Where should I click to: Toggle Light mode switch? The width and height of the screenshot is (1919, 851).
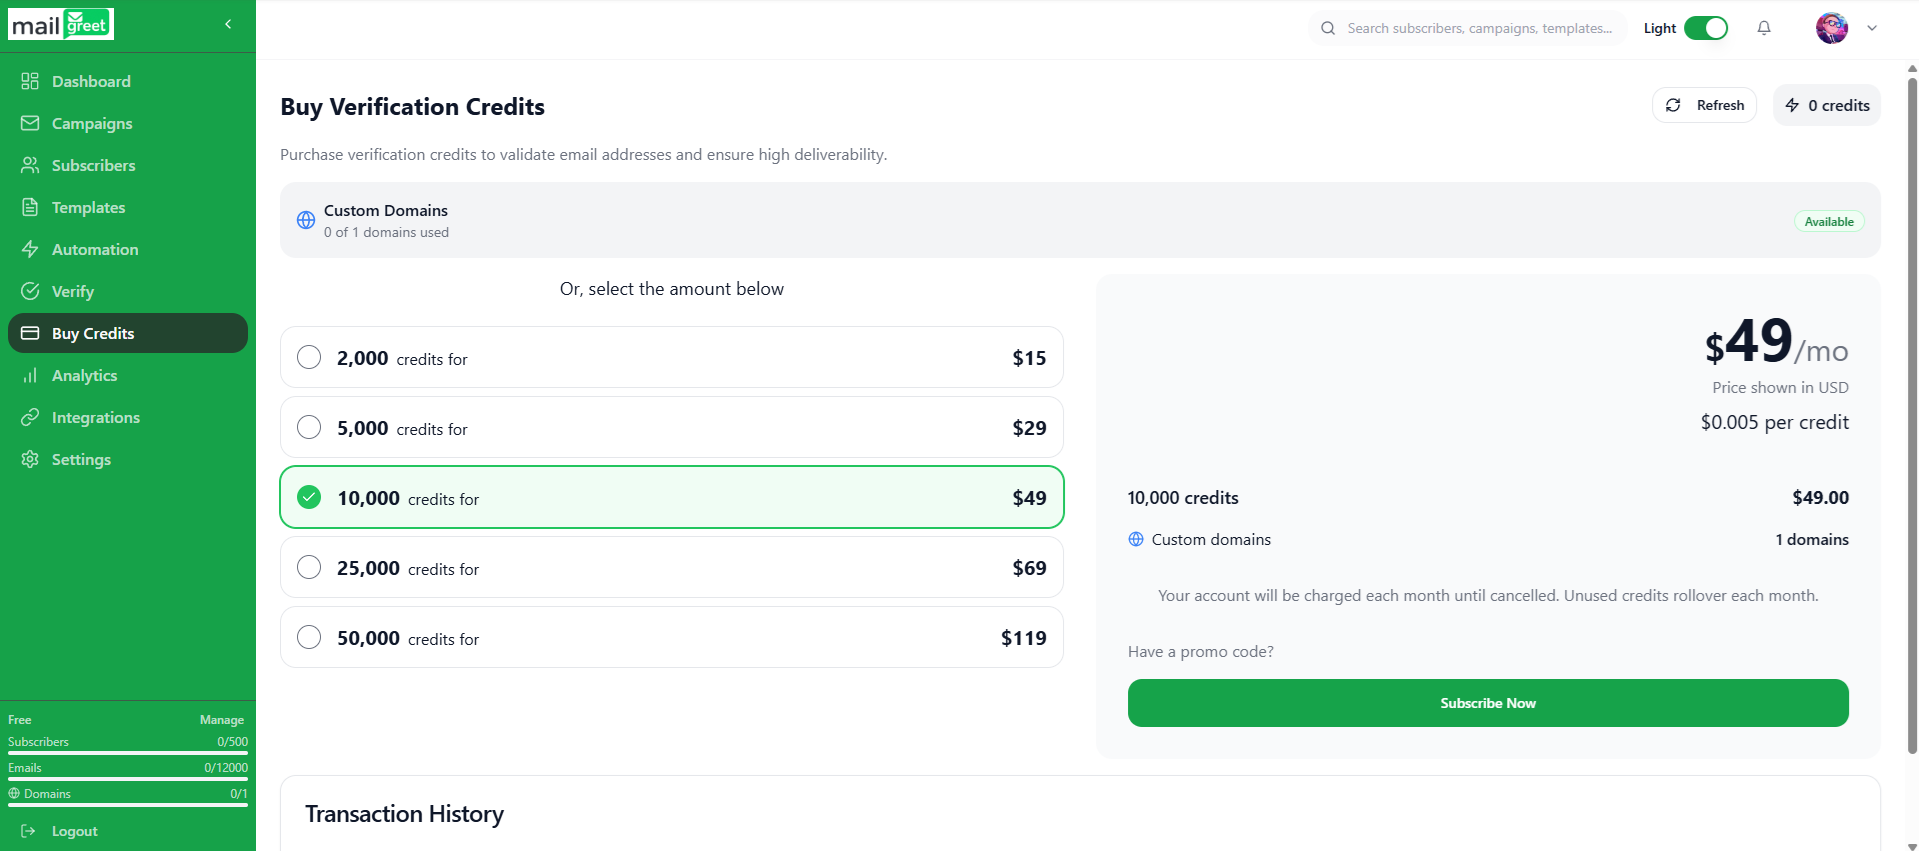(x=1707, y=28)
